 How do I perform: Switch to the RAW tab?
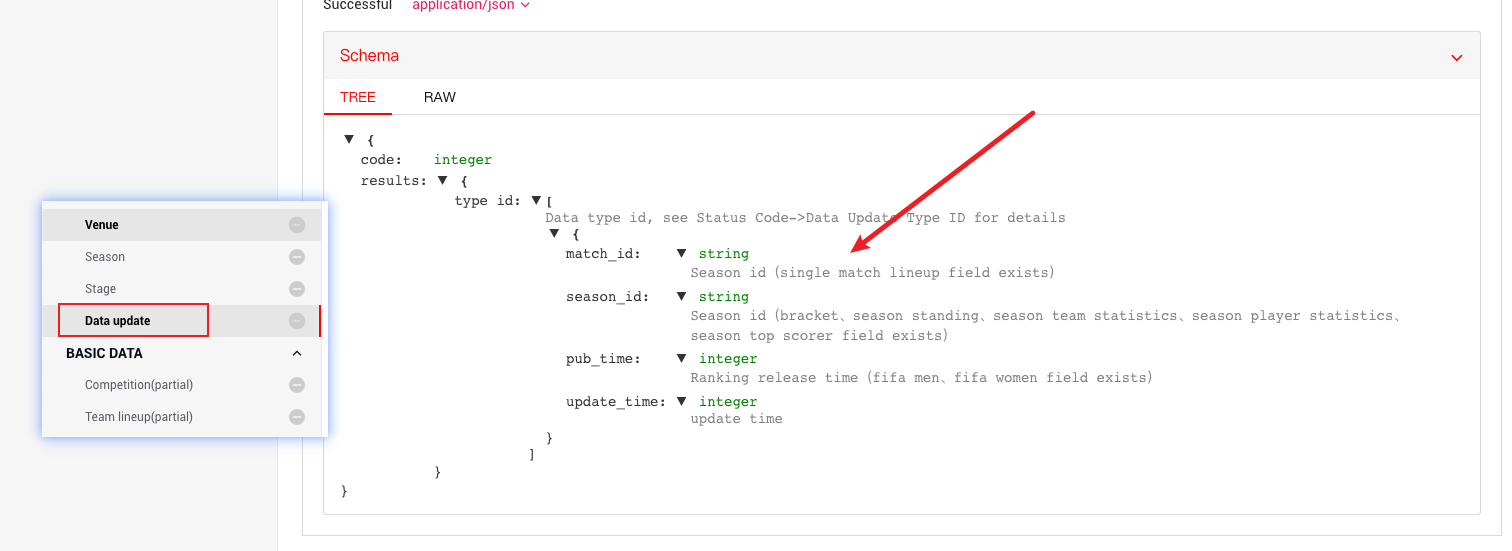[439, 97]
